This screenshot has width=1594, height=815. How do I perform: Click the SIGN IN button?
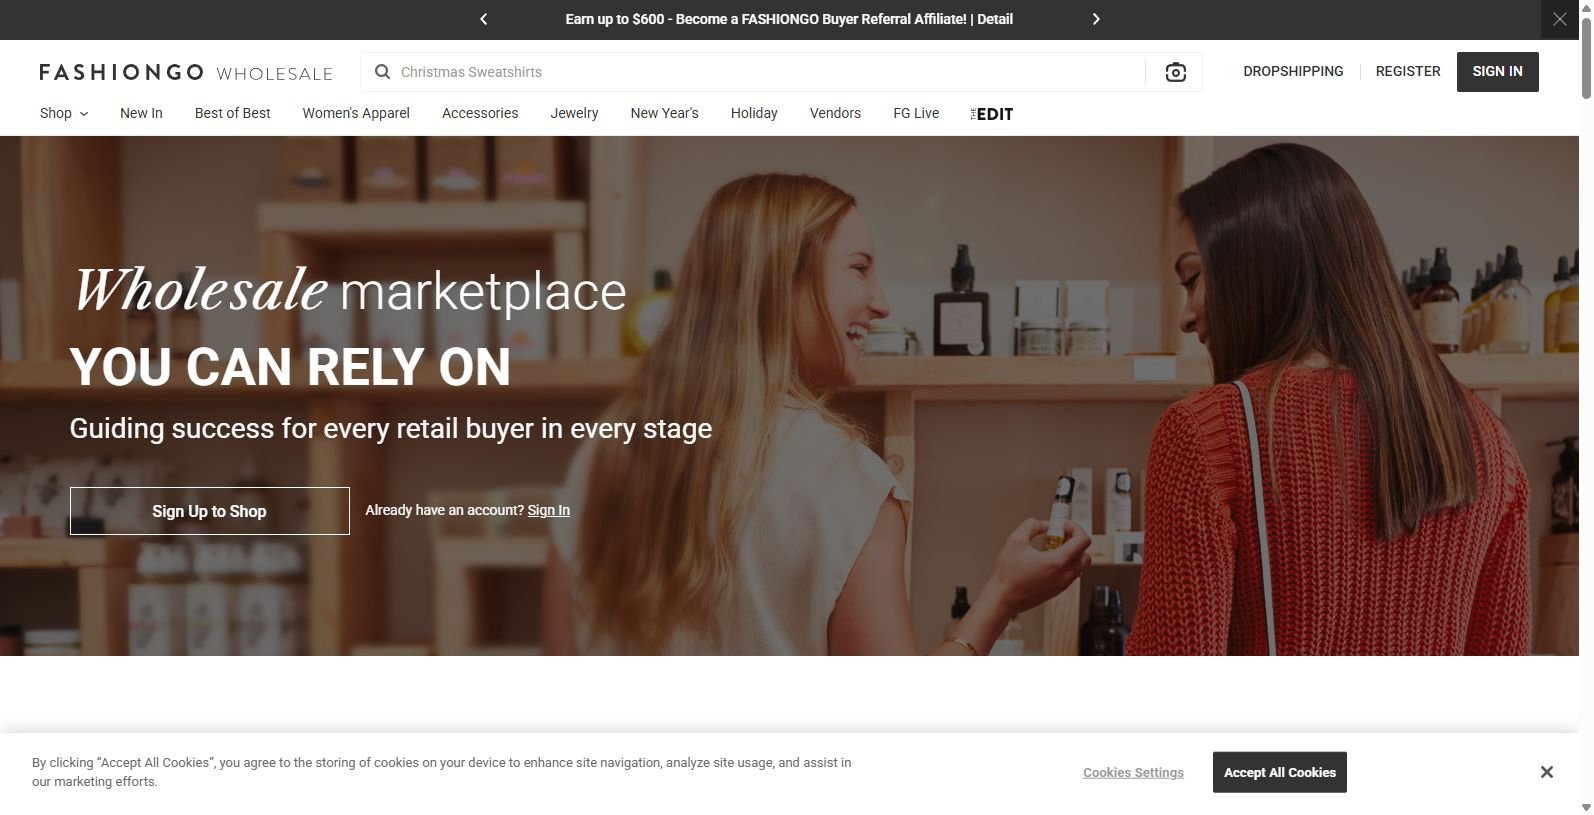pos(1497,71)
